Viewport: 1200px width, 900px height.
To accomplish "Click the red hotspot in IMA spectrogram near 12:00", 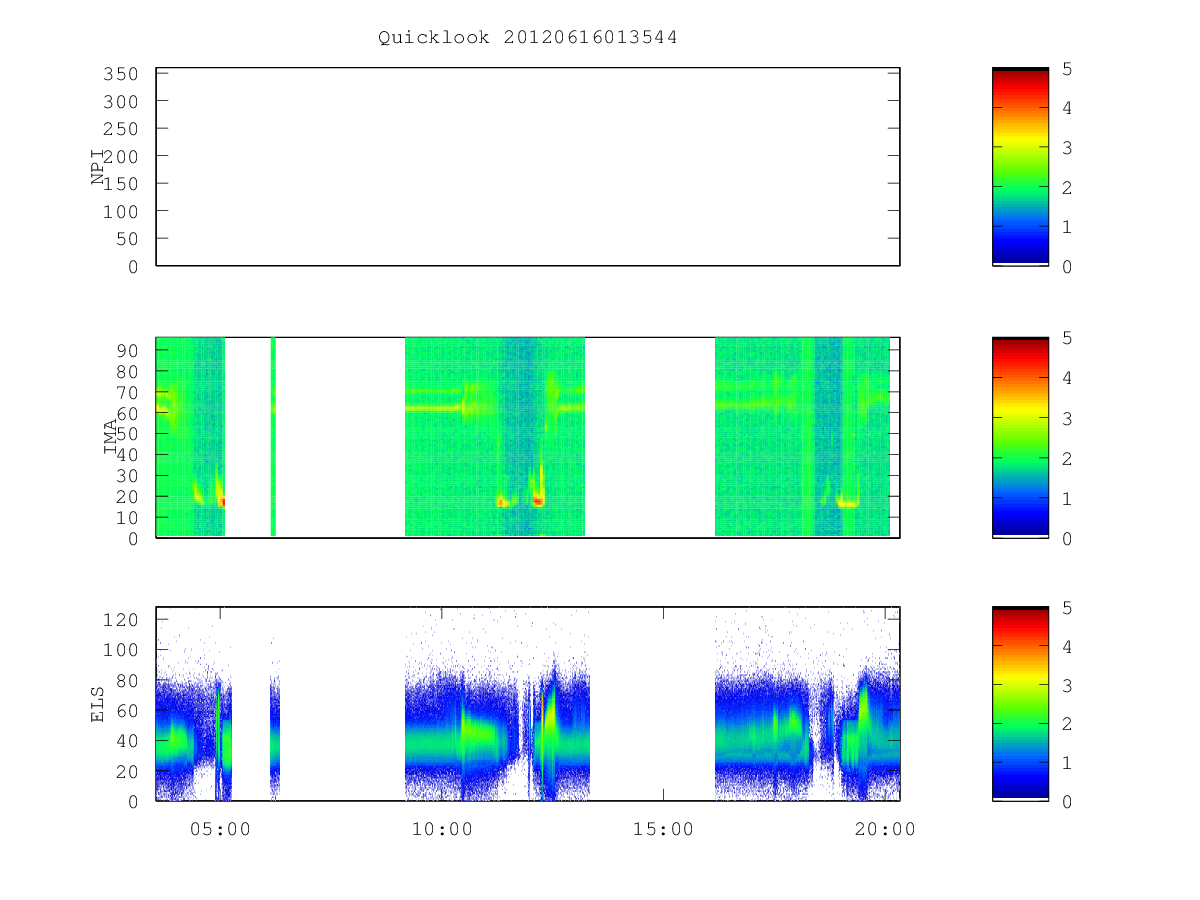I will 538,501.
